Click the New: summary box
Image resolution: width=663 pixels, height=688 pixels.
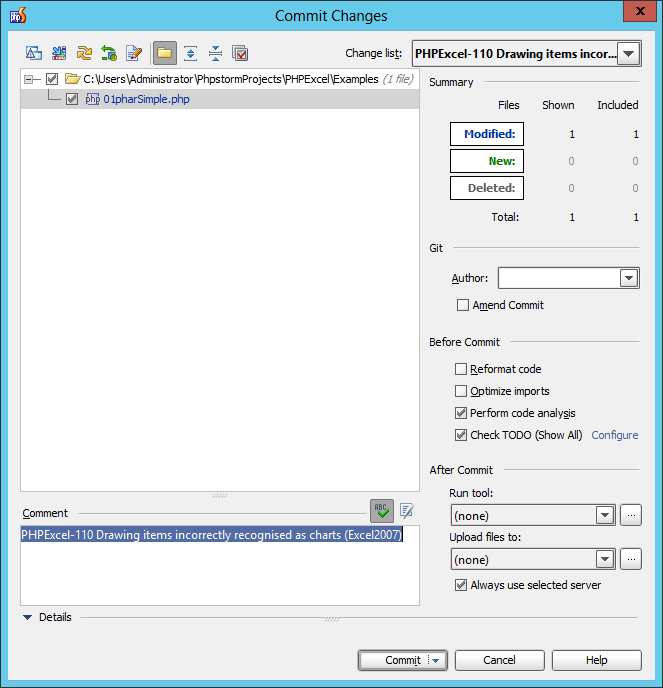[487, 161]
